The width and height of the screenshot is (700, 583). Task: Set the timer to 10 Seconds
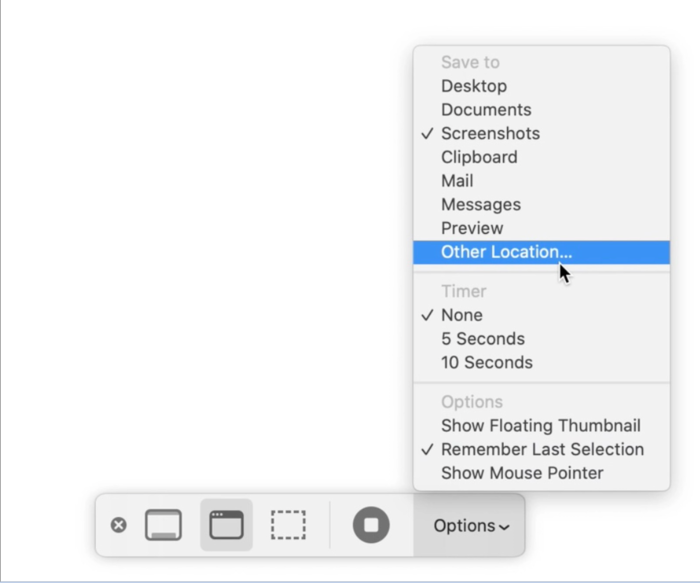click(542, 362)
